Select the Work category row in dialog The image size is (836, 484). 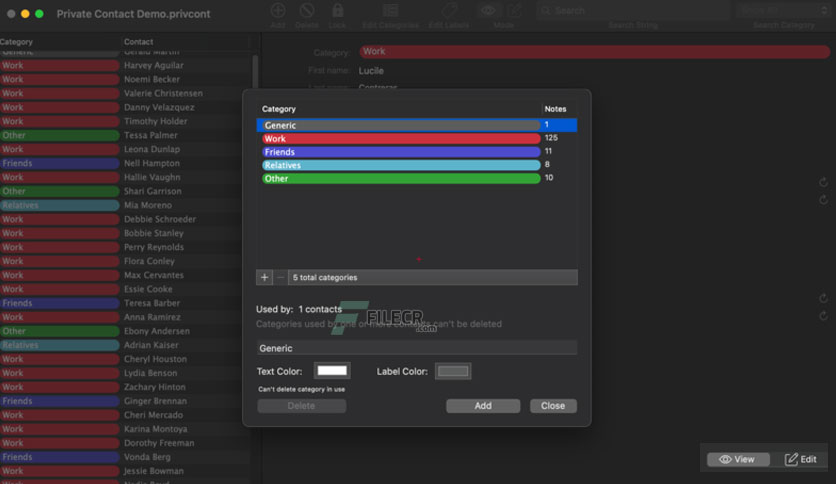tap(416, 139)
